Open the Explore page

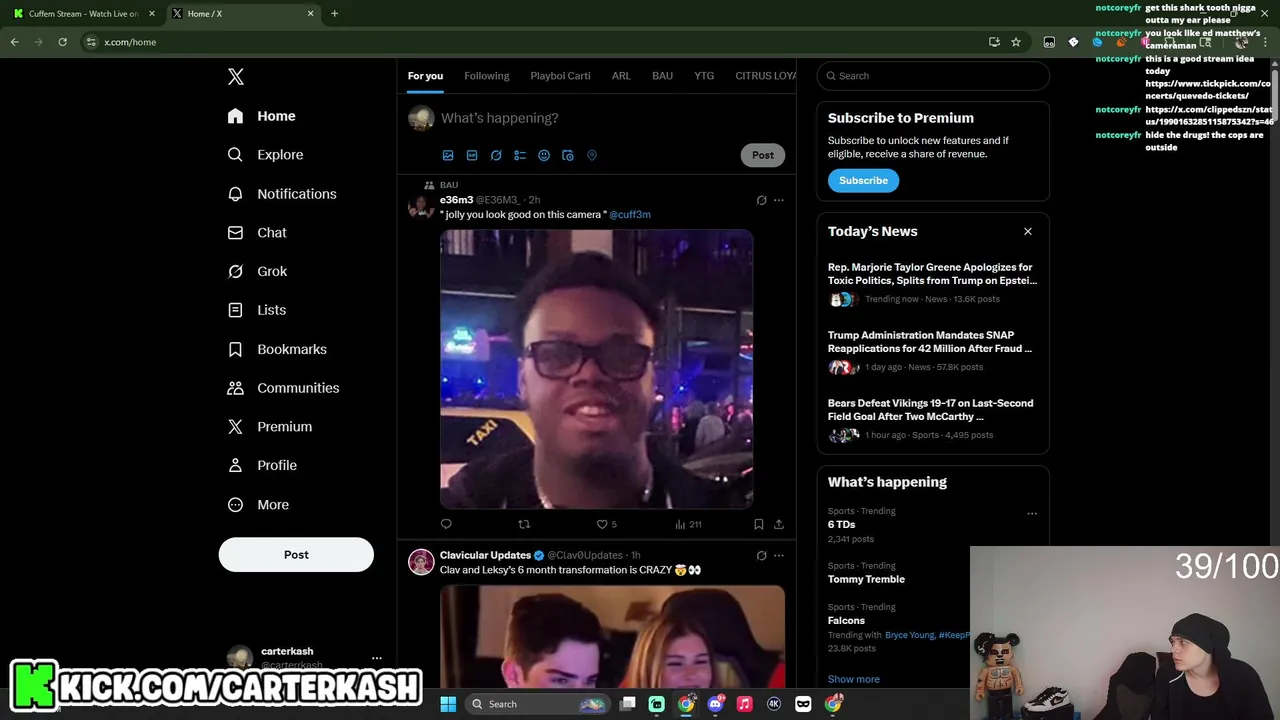point(265,155)
